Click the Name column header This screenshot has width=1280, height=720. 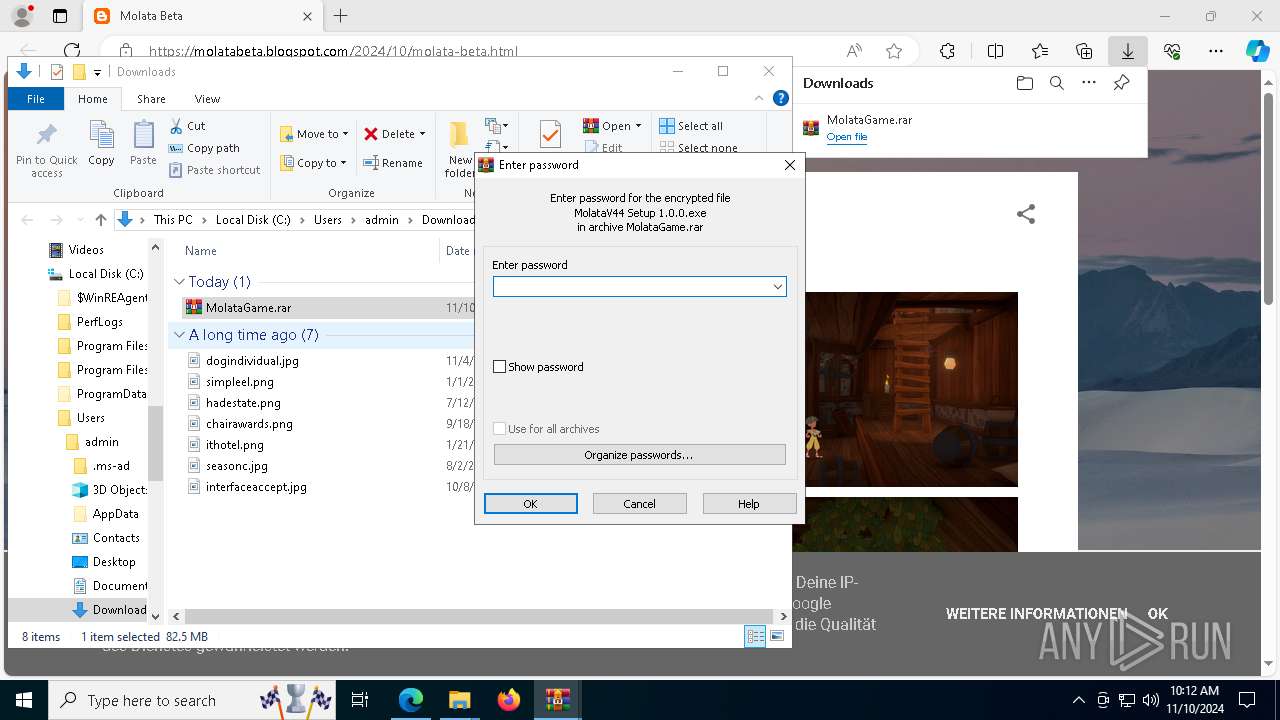201,251
